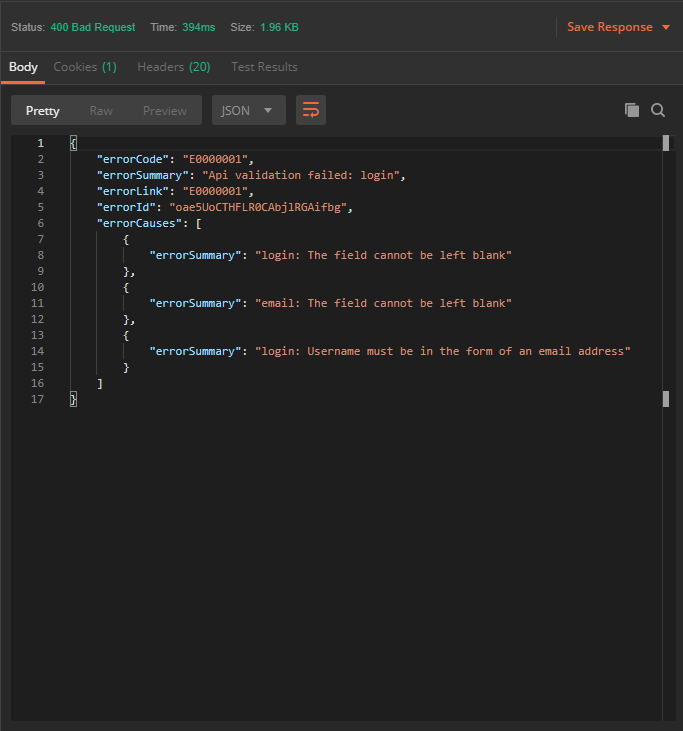Screen dimensions: 683x731
Task: Click line number 6 in the gutter
Action: [x=40, y=223]
